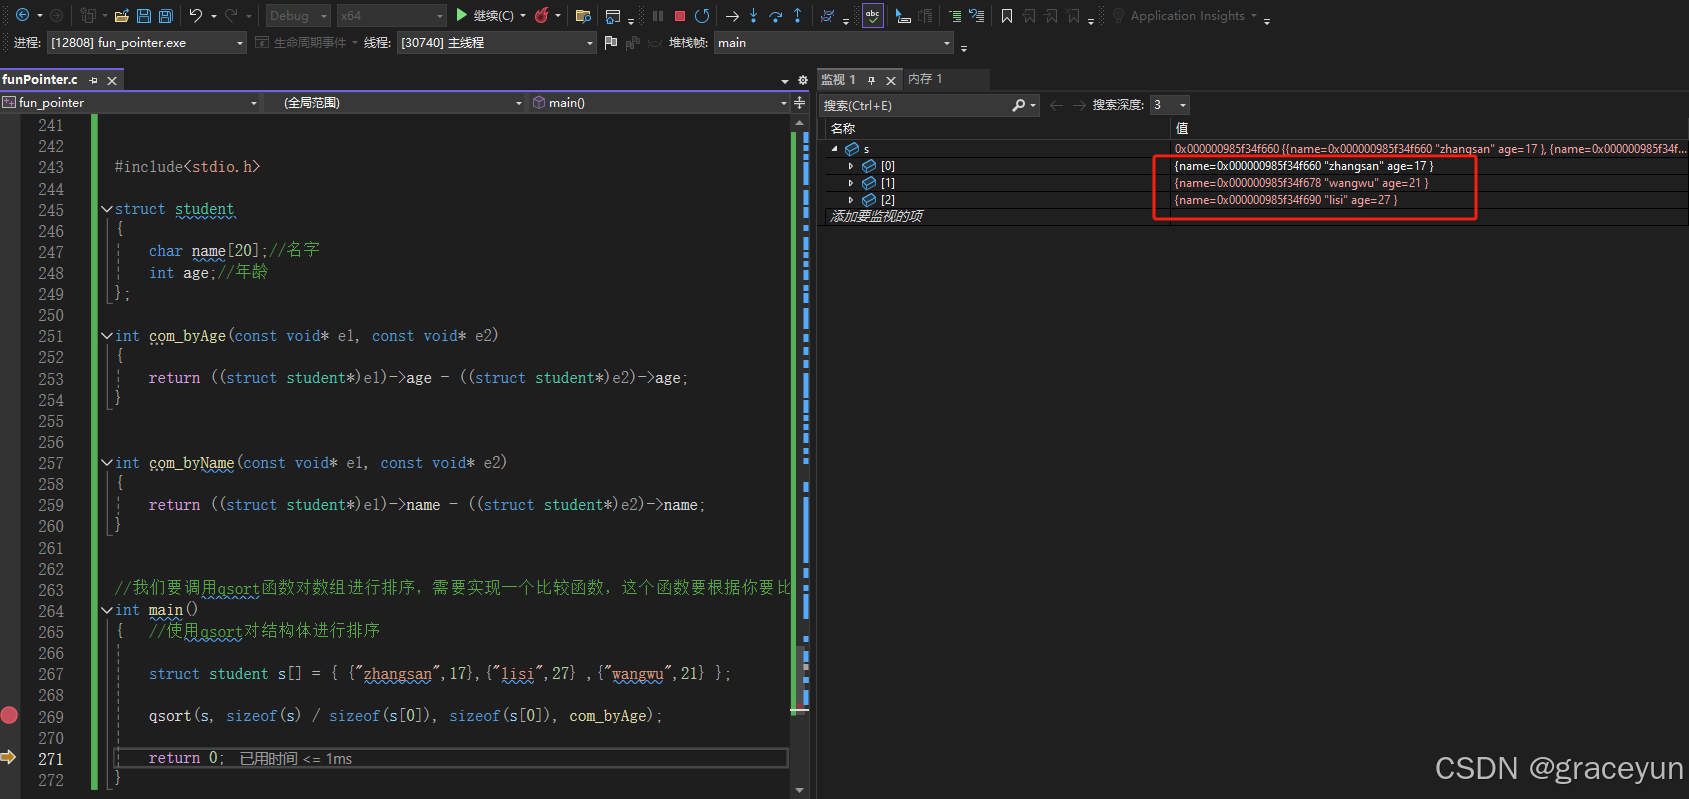This screenshot has width=1689, height=799.
Task: Open the (全局范围) scope dropdown
Action: point(394,102)
